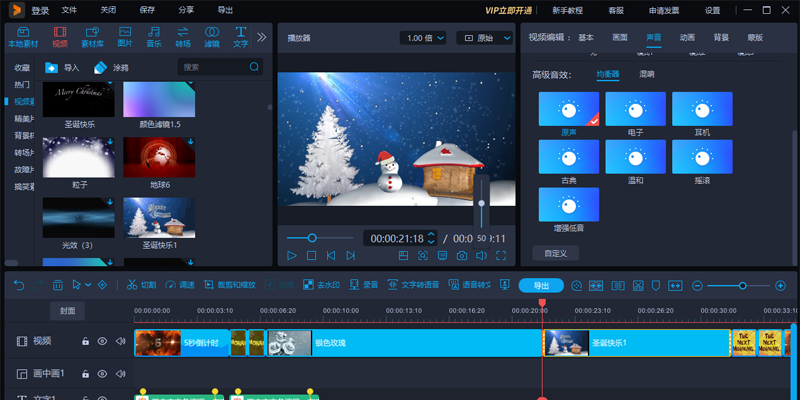800x400 pixels.
Task: Open the selection pointer tool dropdown arrow
Action: [88, 285]
